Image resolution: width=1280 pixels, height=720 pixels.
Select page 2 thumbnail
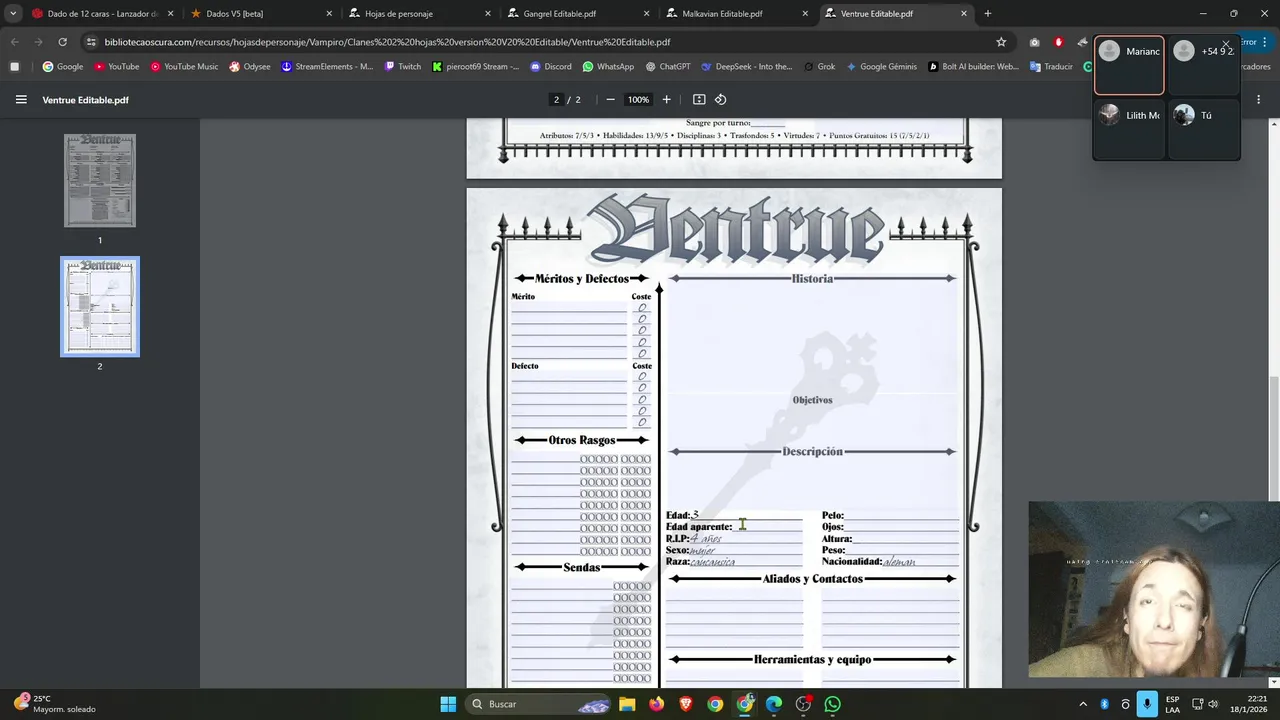[x=100, y=307]
